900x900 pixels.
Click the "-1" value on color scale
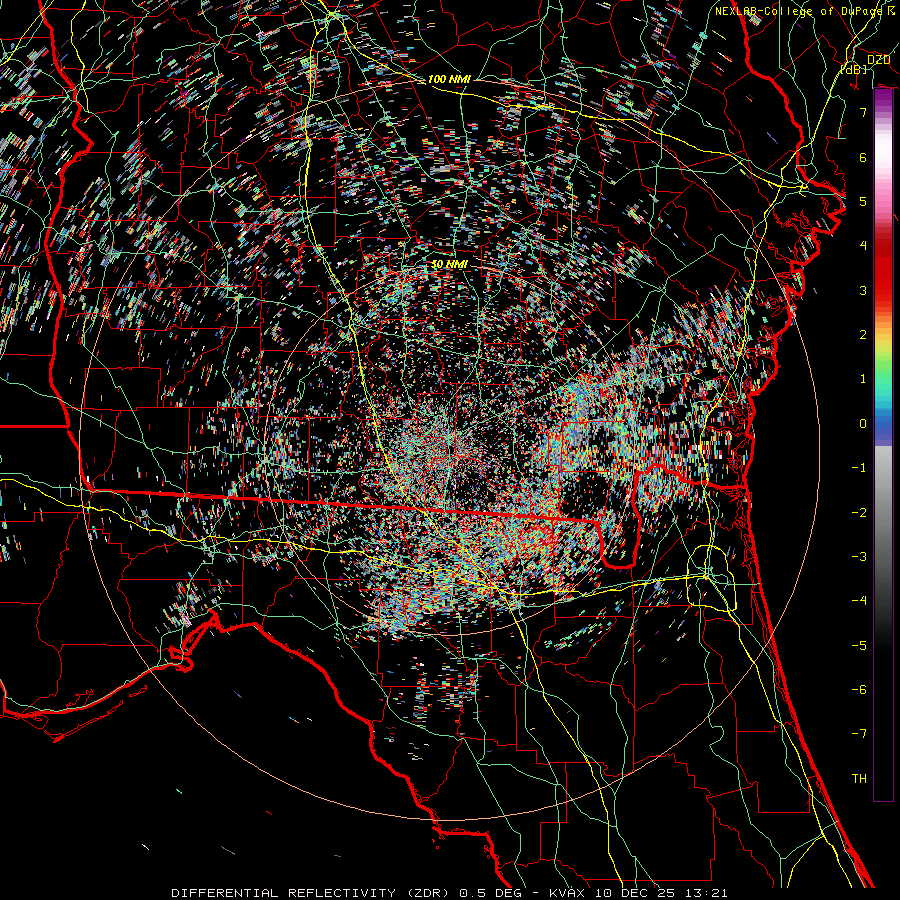coord(859,468)
